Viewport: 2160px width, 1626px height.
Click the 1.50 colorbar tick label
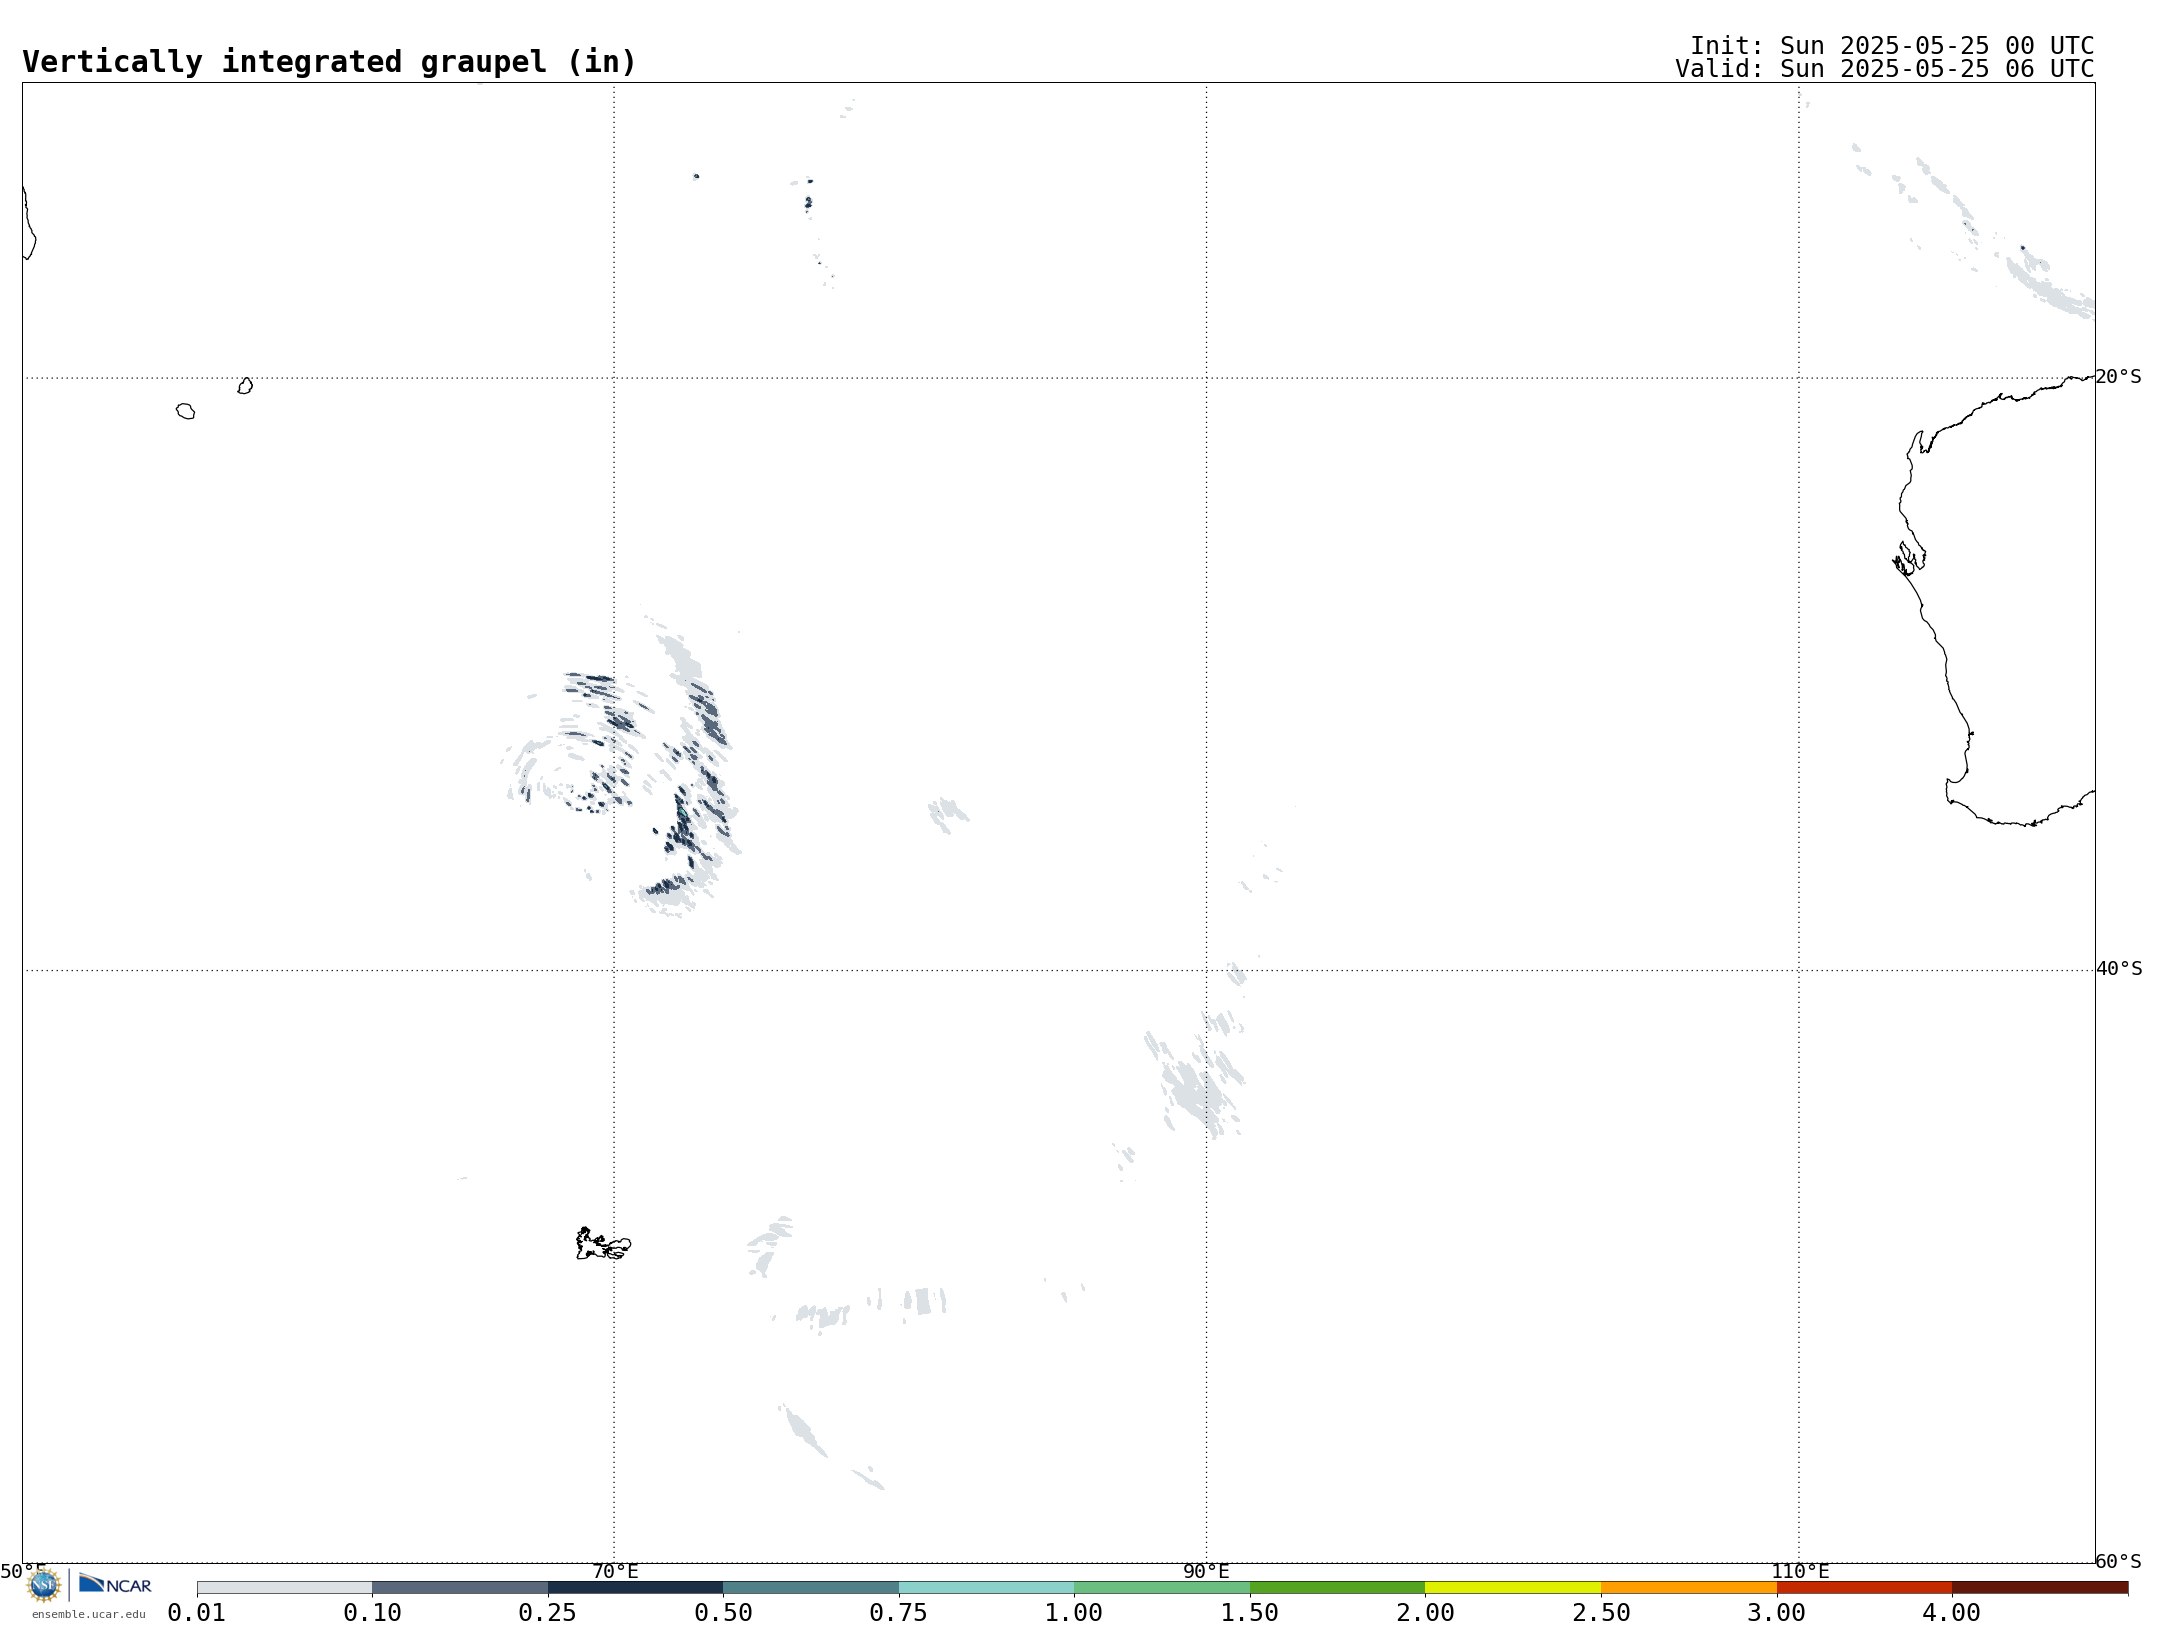pyautogui.click(x=1250, y=1613)
